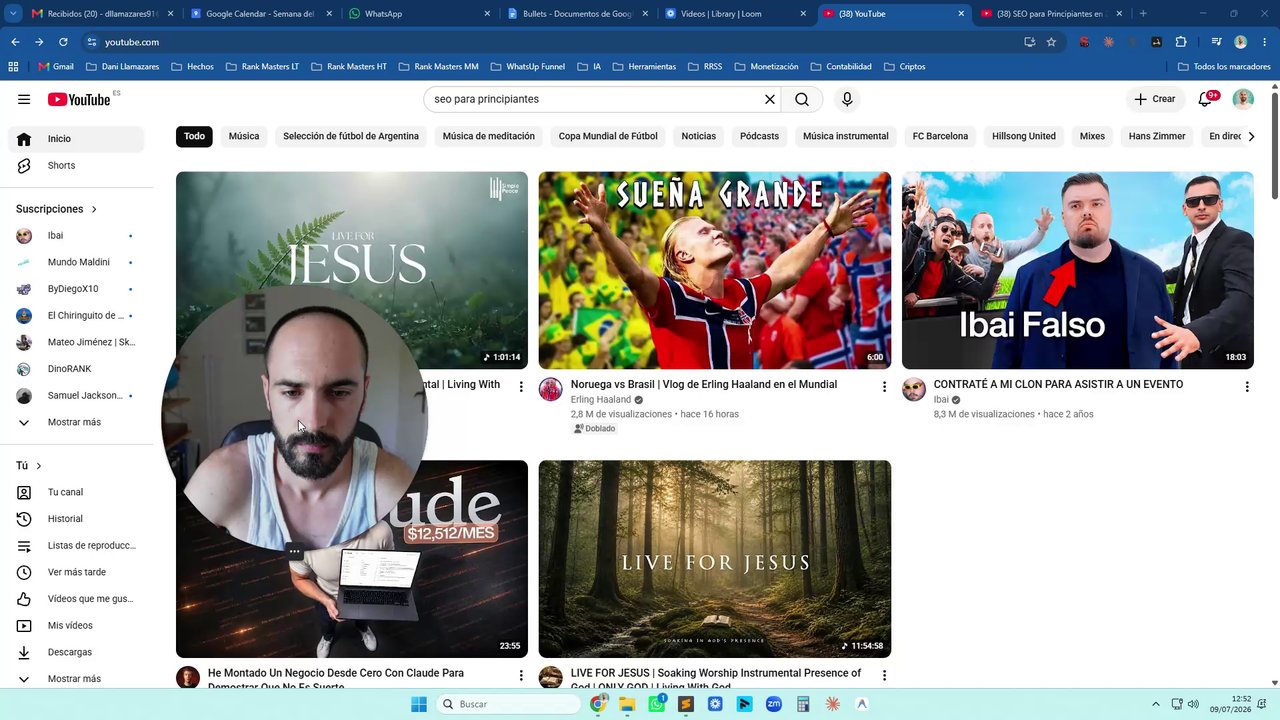Open ByDiegoX10 subscription
The width and height of the screenshot is (1280, 720).
coord(76,289)
